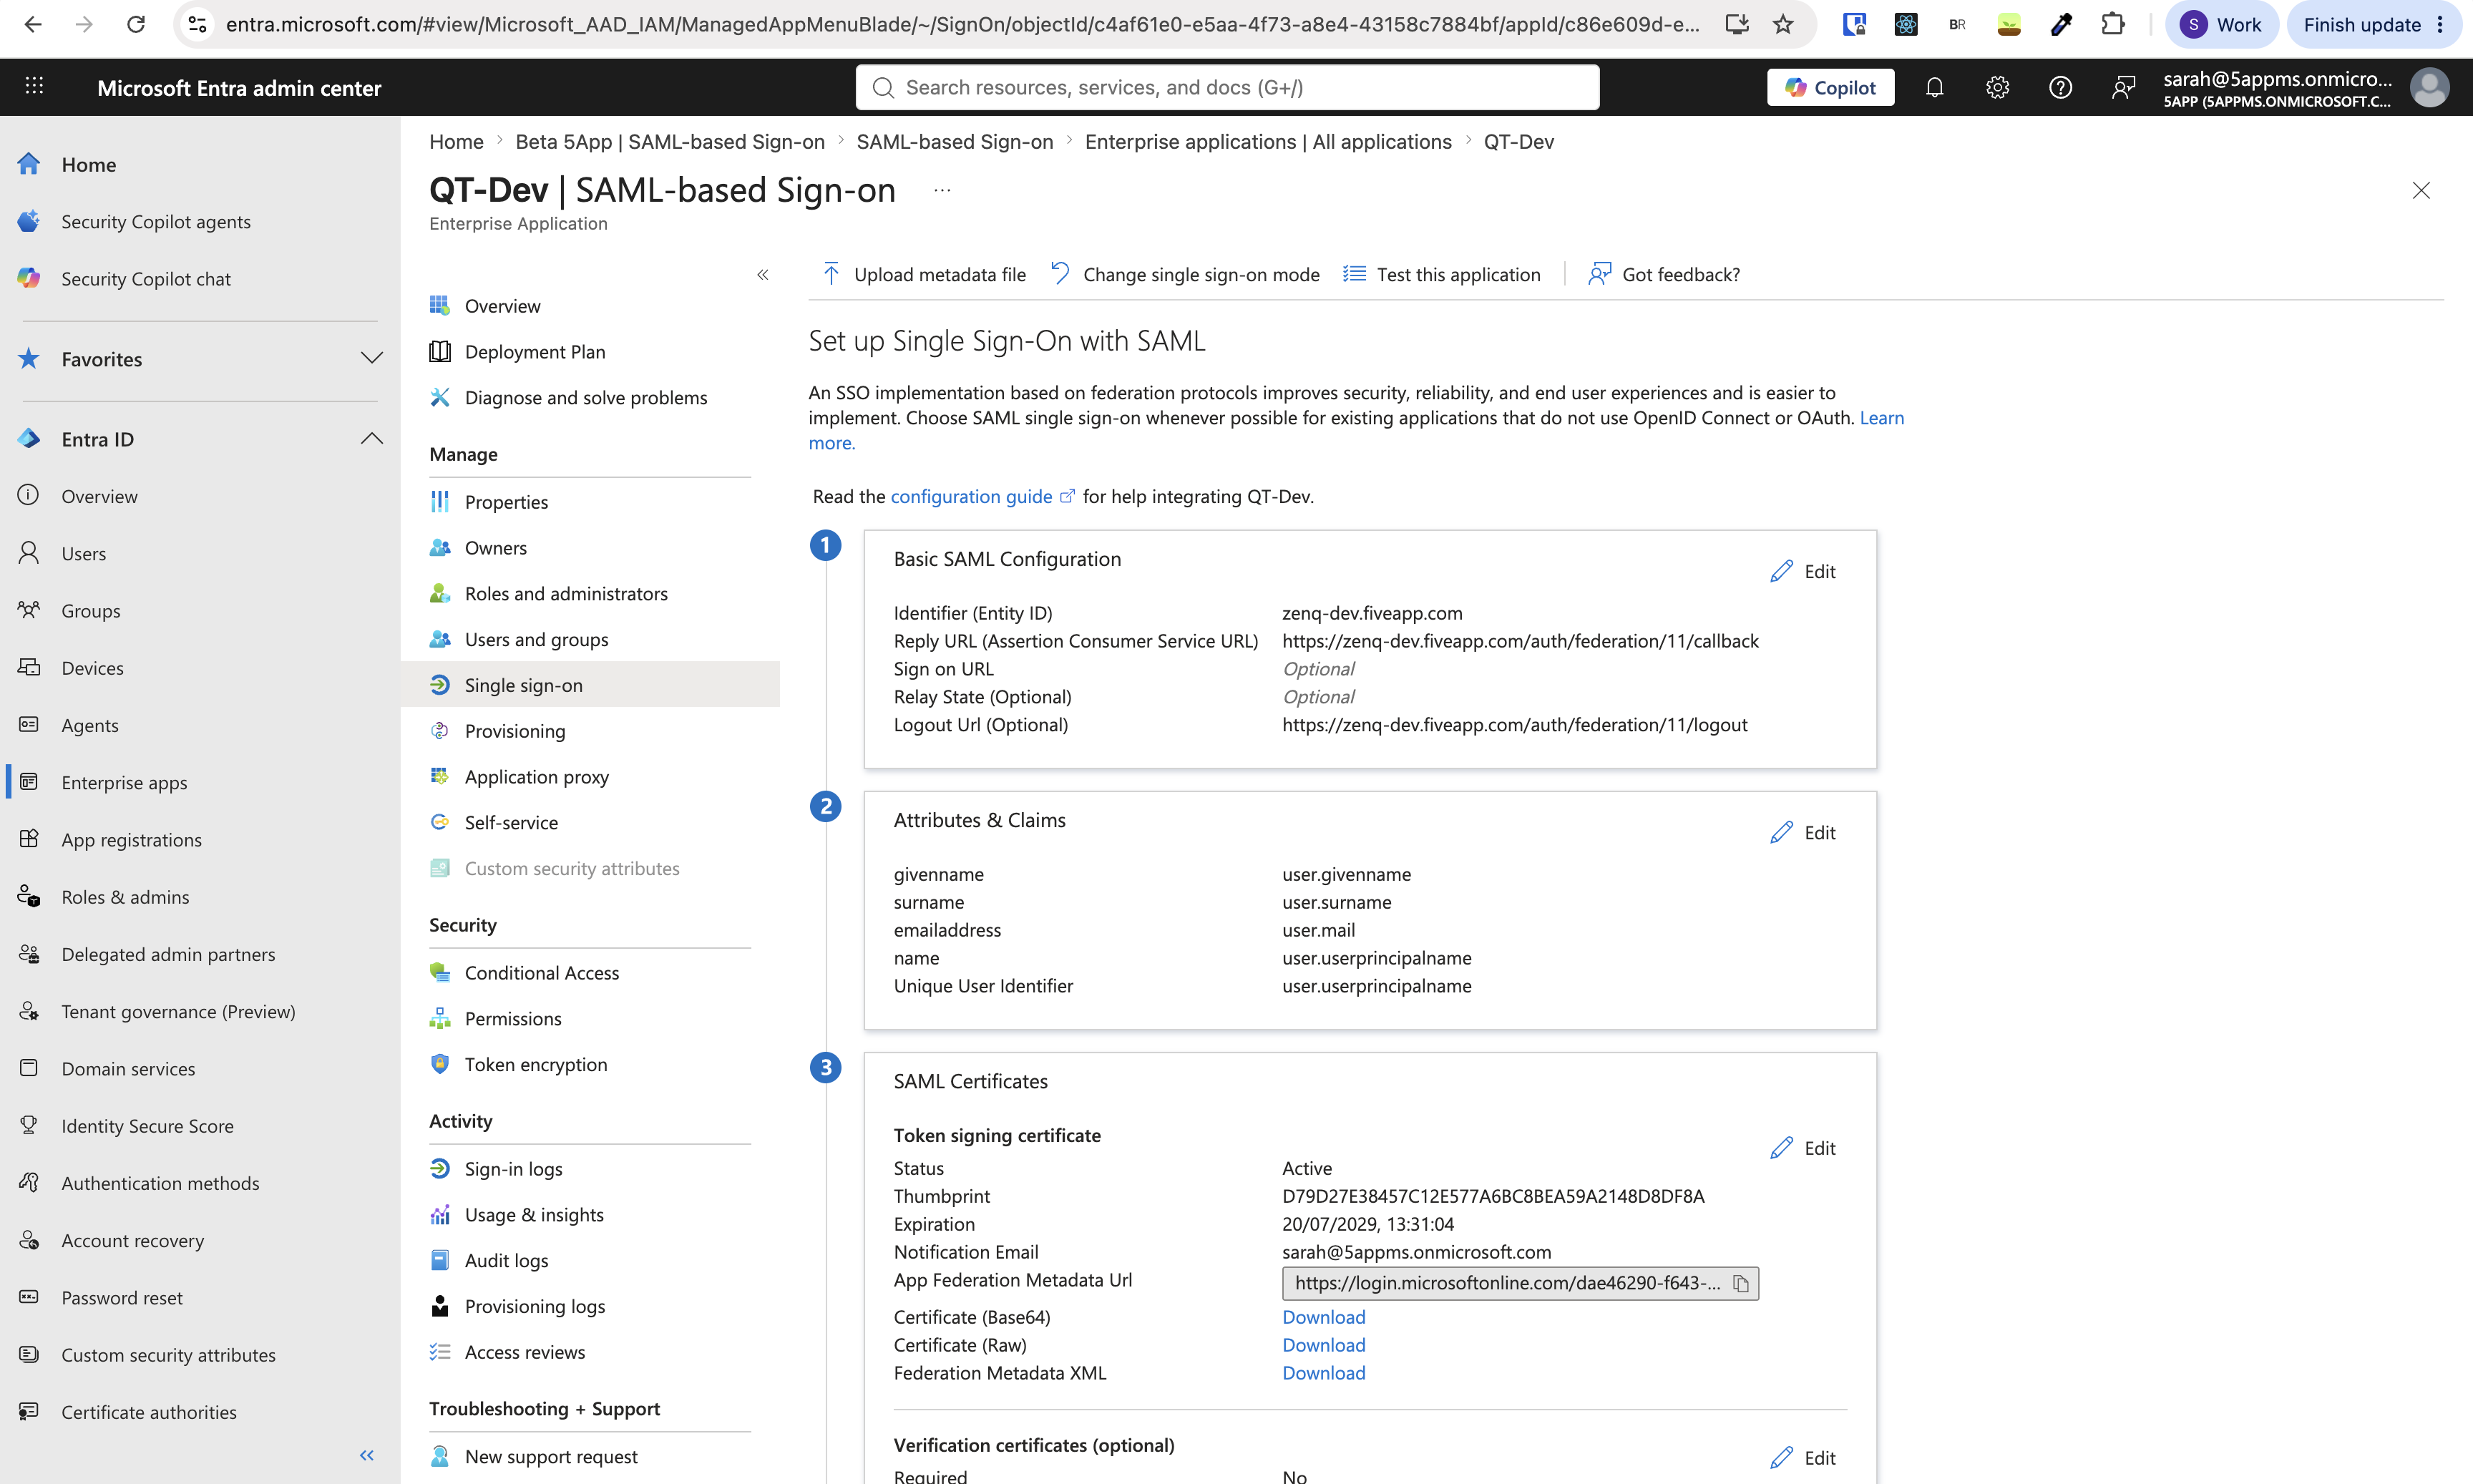
Task: Edit Verification certificates
Action: (x=1803, y=1458)
